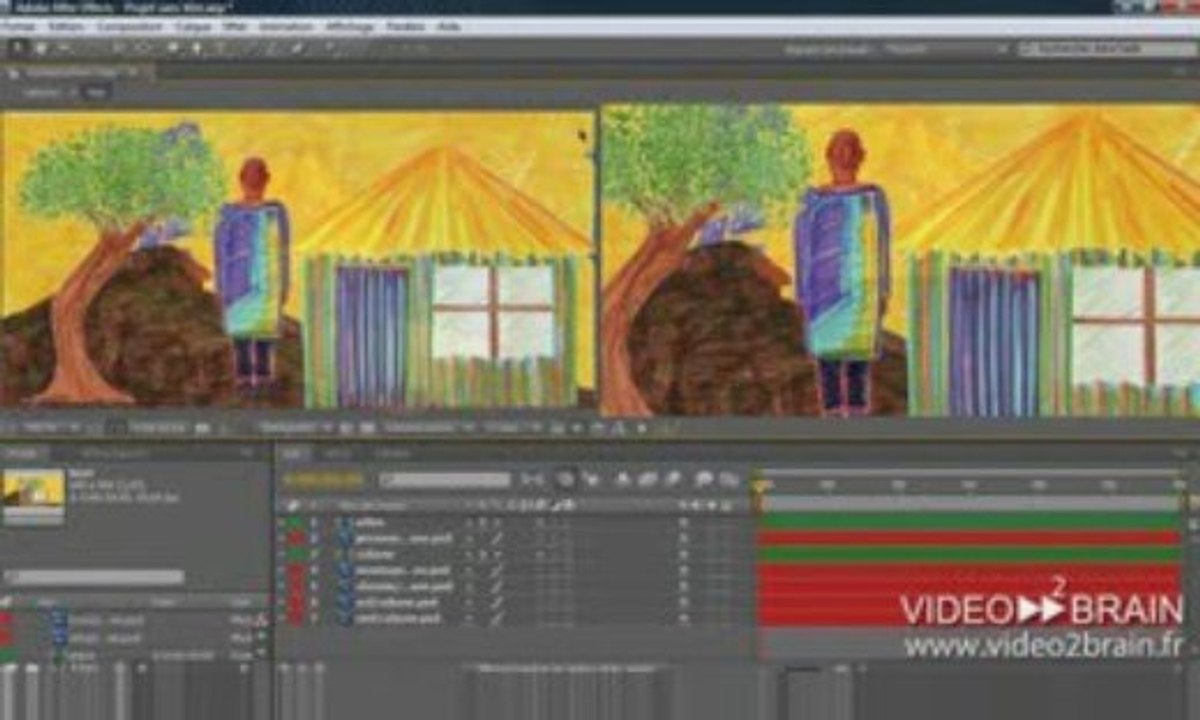
Task: Enable frame blending for composition
Action: tap(648, 480)
